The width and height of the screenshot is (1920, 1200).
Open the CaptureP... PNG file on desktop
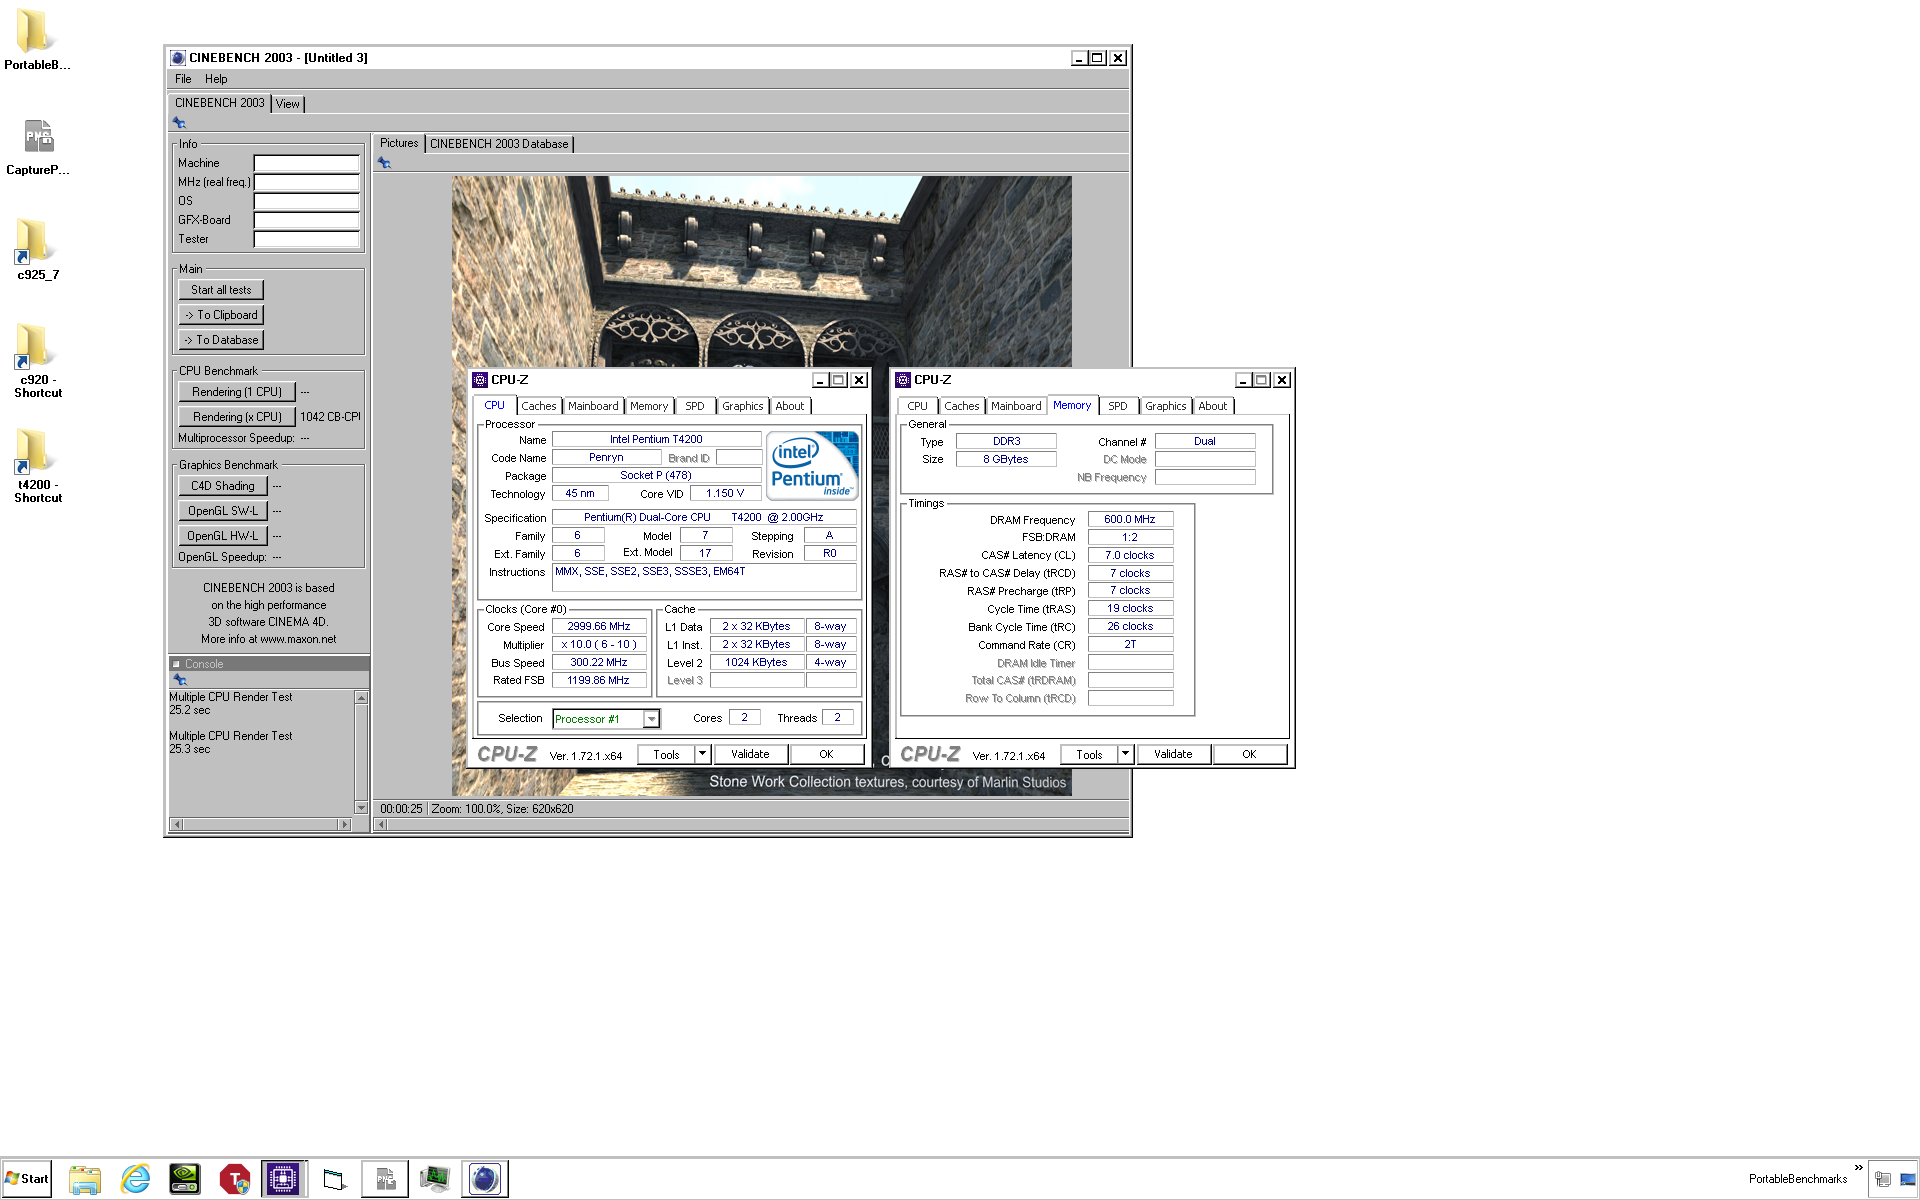click(37, 145)
